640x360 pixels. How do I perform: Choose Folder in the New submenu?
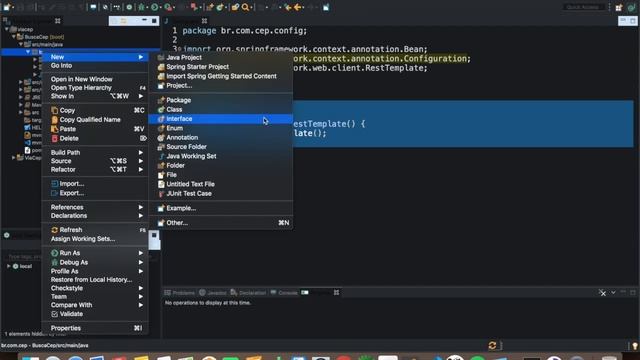[x=220, y=165]
